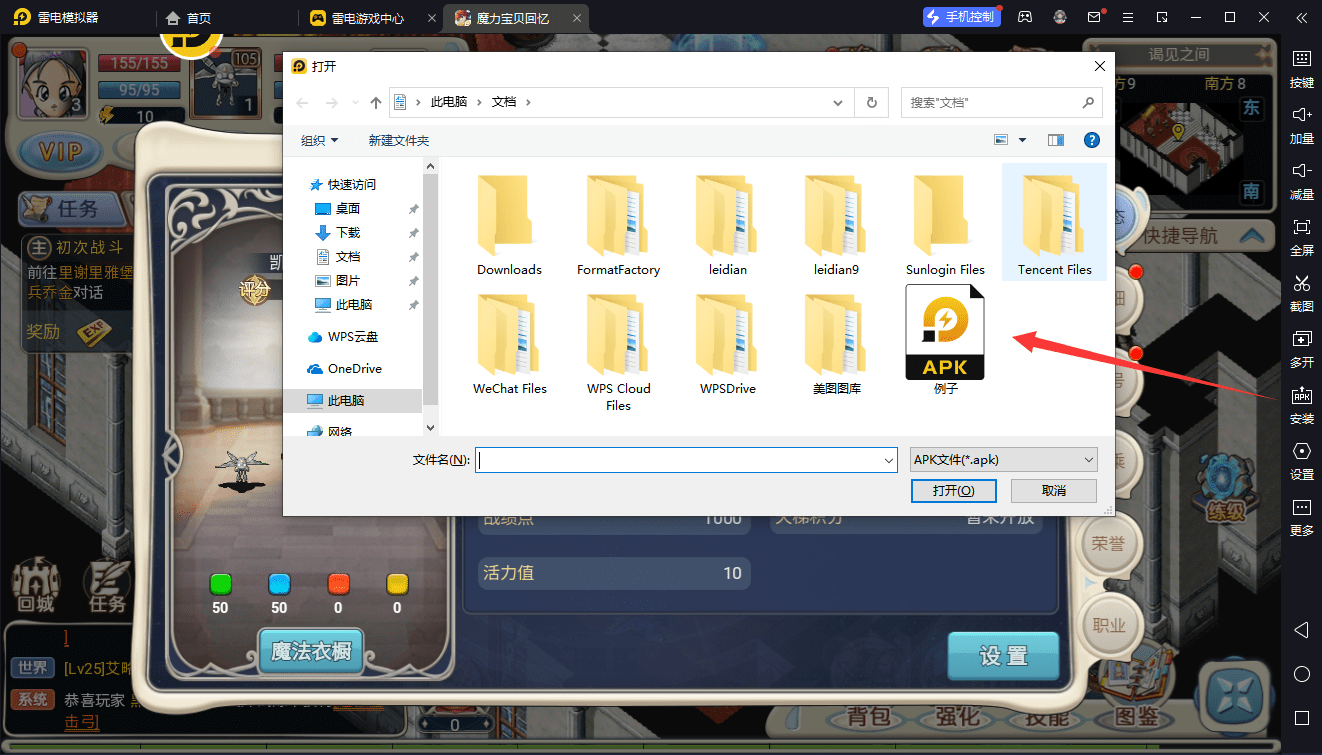This screenshot has width=1322, height=755.
Task: Click the 取消 cancel button
Action: pyautogui.click(x=1053, y=491)
